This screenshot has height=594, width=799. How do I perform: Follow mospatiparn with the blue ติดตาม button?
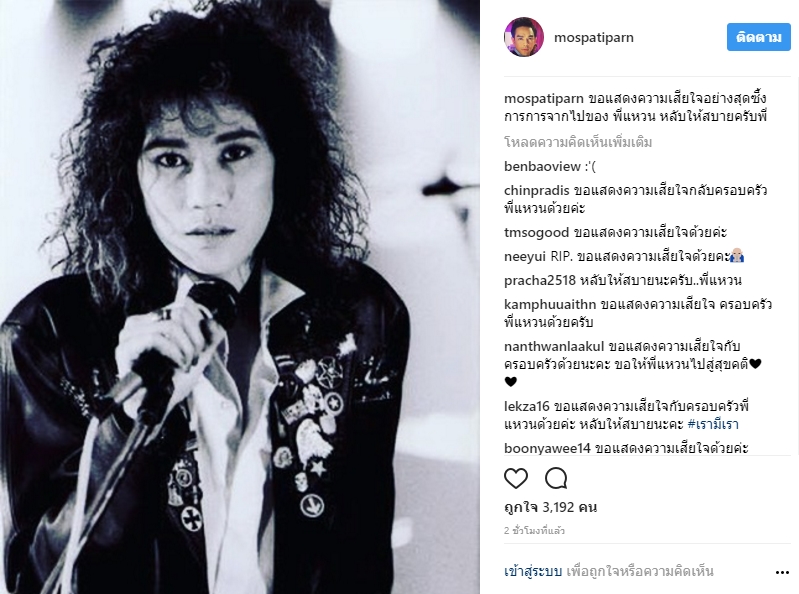click(x=758, y=37)
